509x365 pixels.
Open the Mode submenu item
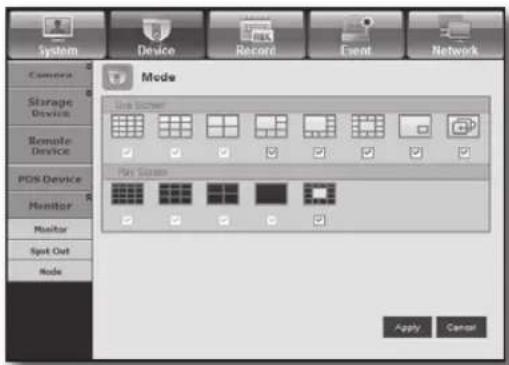tap(50, 271)
